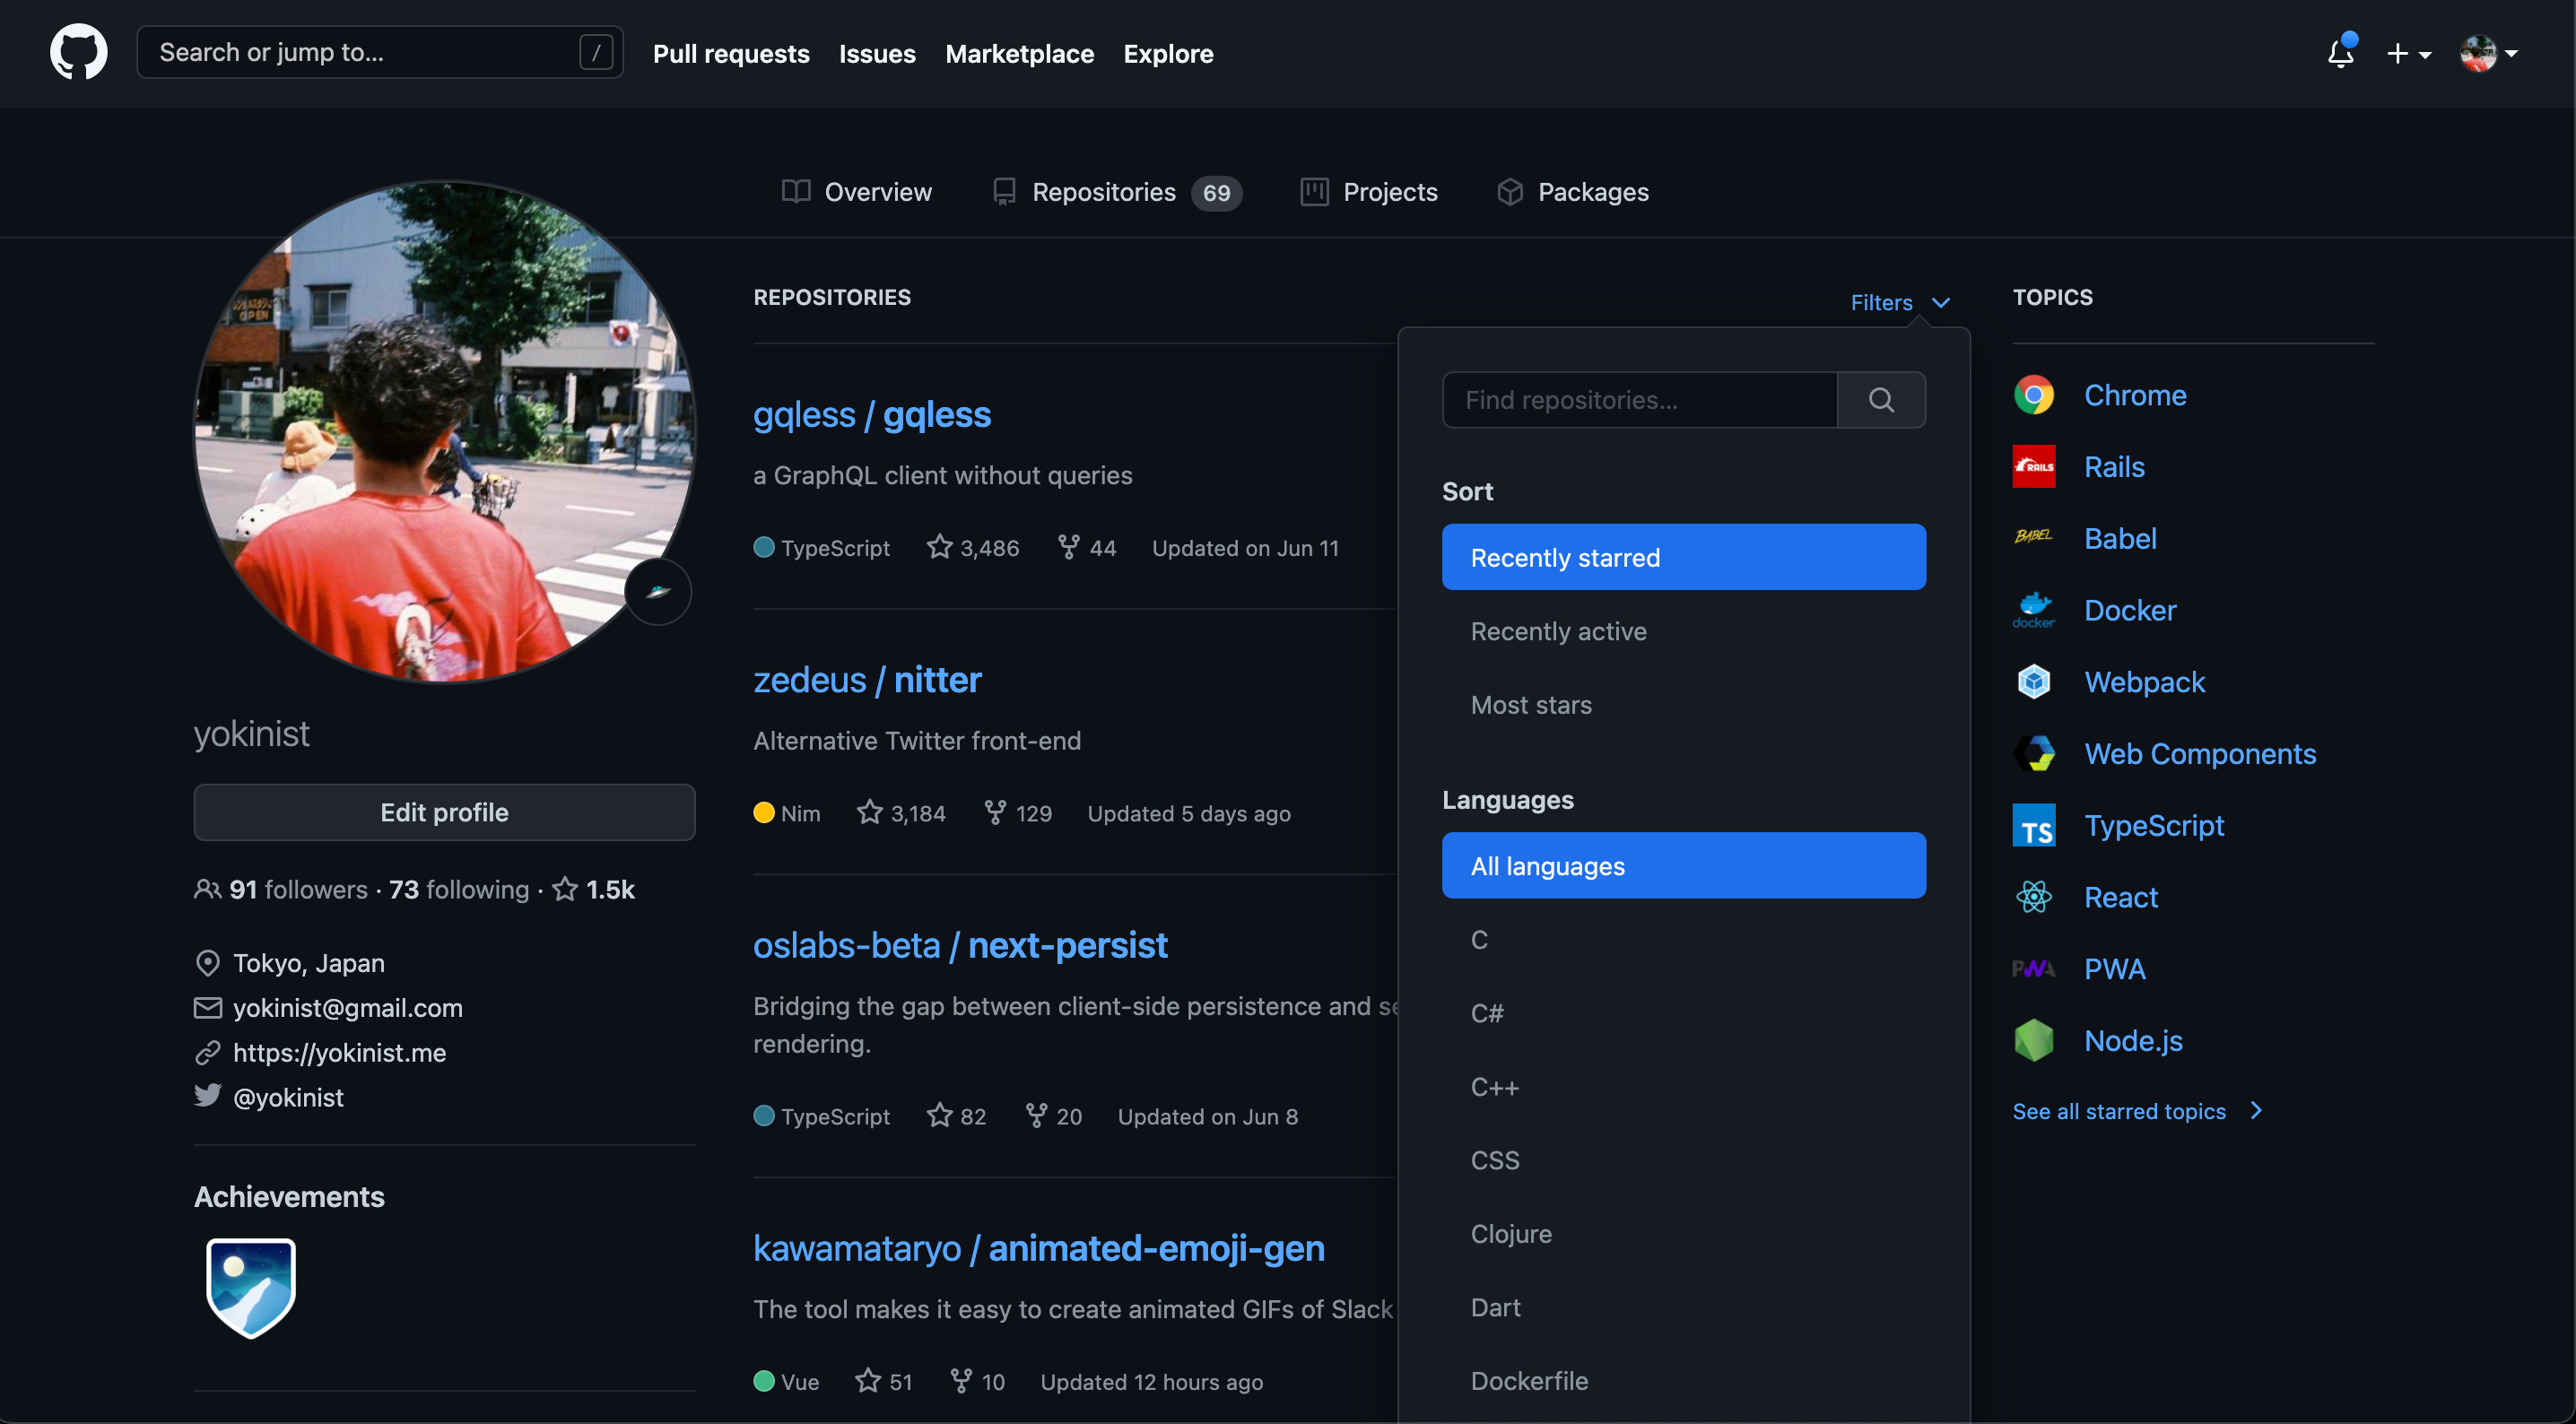Click the Web Components topic logo
Viewport: 2576px width, 1424px height.
[x=2034, y=753]
